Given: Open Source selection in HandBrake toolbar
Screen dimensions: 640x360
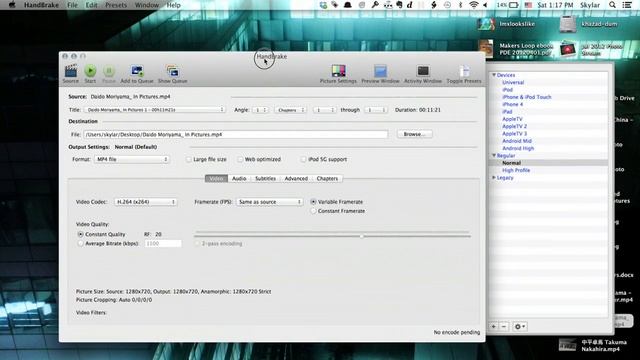Looking at the screenshot, I should coord(71,74).
